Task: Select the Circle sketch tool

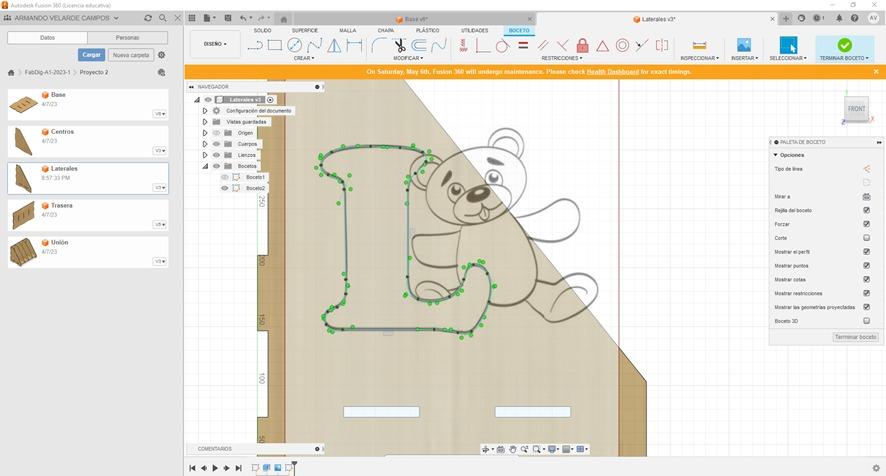Action: [x=294, y=45]
